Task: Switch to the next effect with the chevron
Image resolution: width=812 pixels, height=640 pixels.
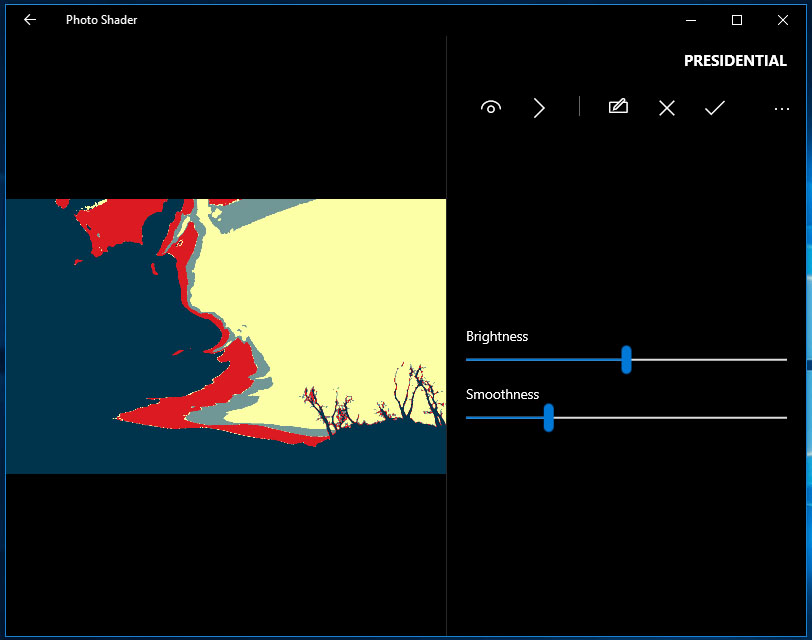Action: (x=539, y=108)
